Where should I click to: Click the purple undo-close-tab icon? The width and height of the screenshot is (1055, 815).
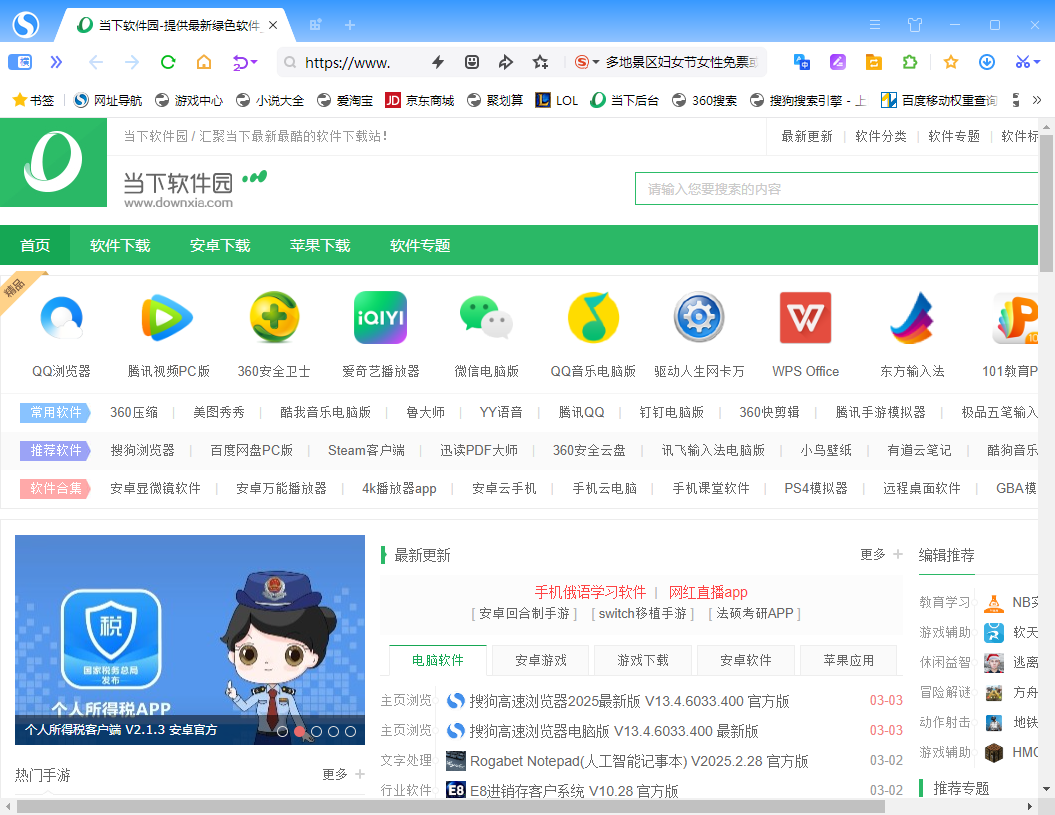[x=240, y=63]
